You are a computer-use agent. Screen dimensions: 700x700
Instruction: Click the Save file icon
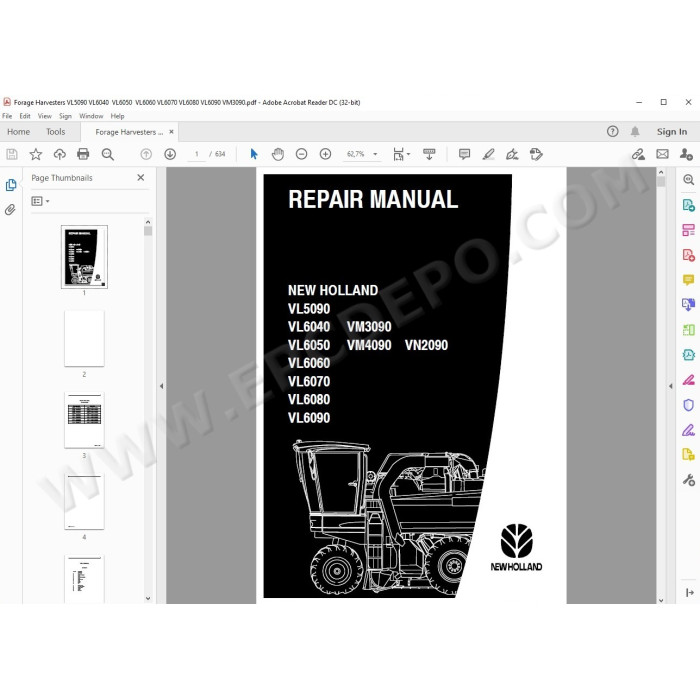[x=12, y=154]
